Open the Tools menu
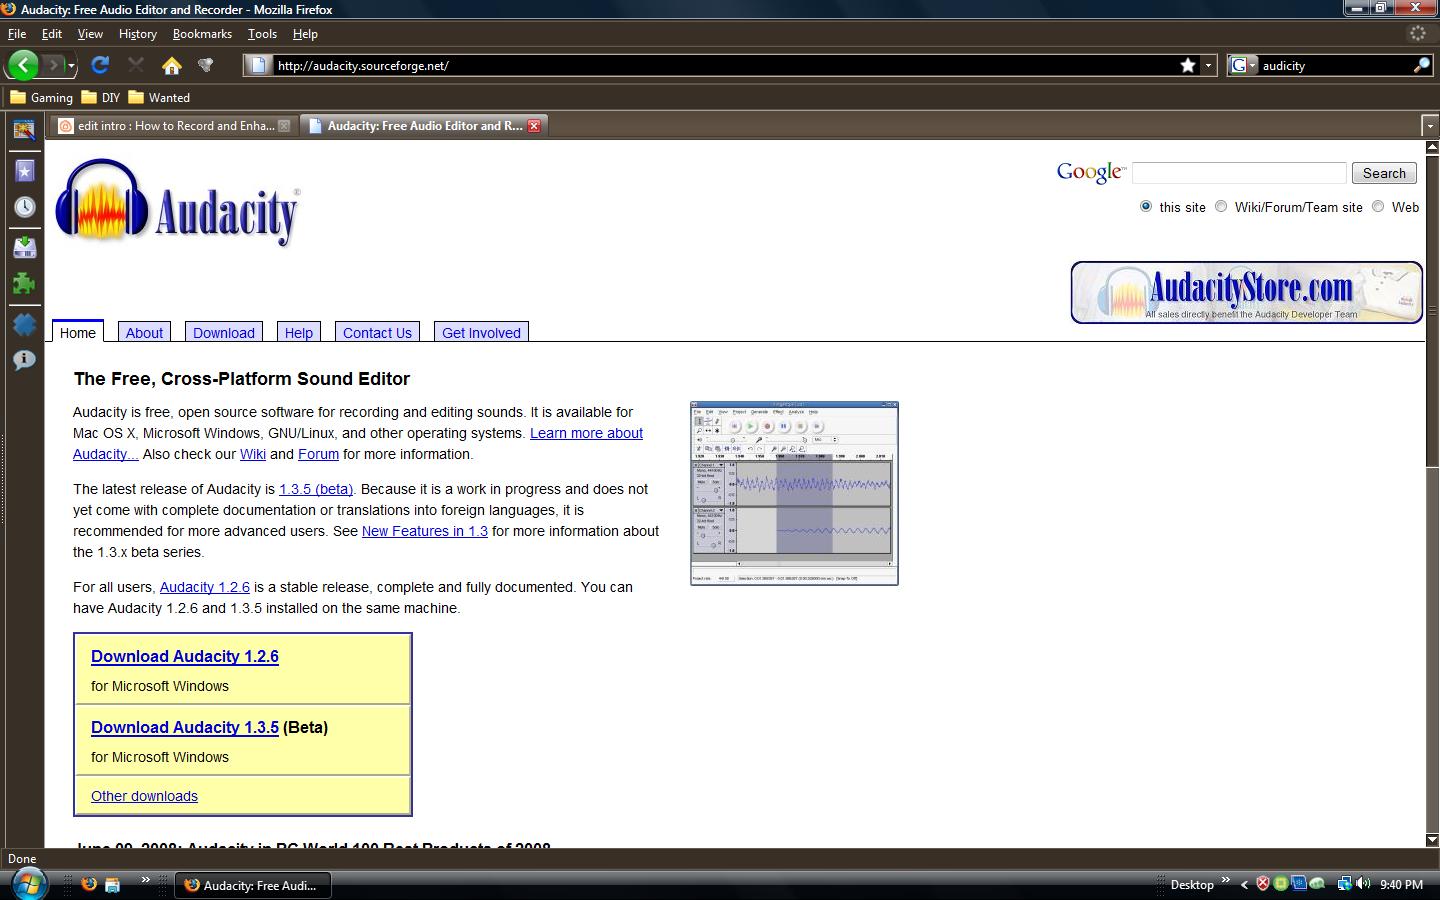 (262, 33)
